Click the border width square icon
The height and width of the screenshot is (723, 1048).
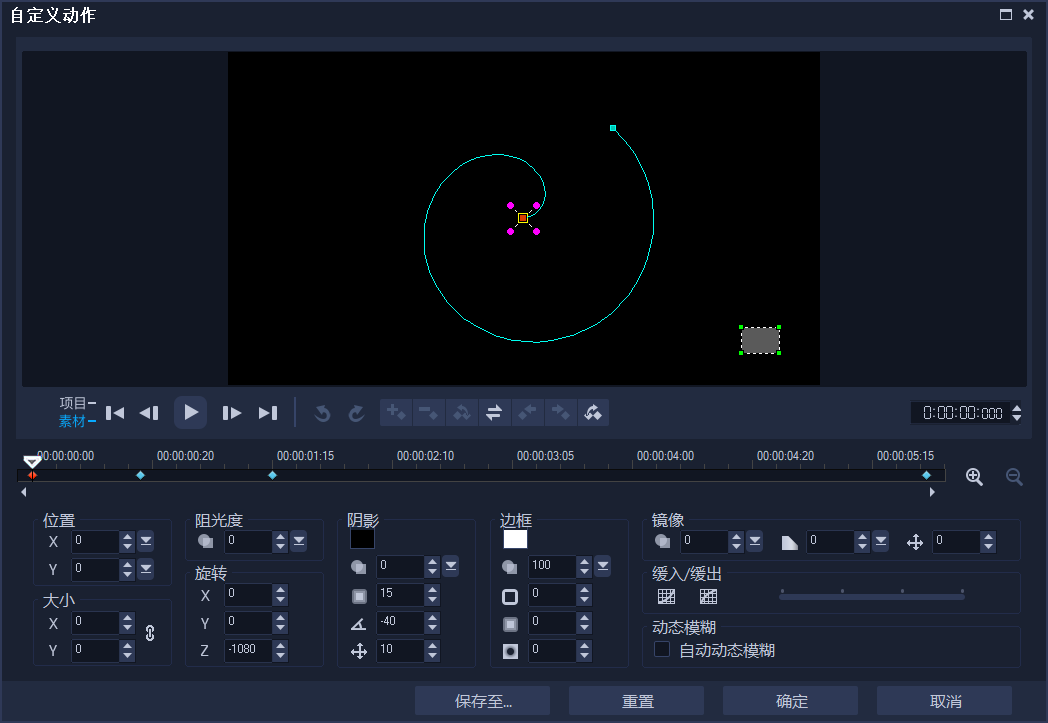pyautogui.click(x=510, y=596)
